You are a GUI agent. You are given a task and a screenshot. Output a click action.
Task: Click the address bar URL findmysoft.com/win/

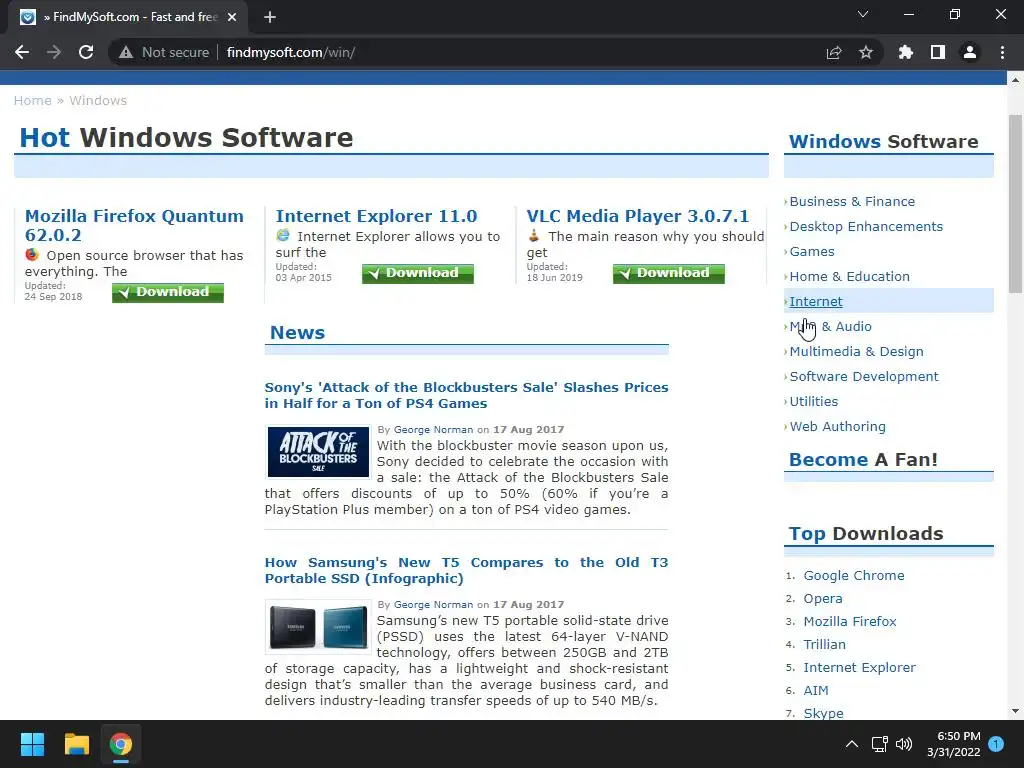tap(291, 52)
